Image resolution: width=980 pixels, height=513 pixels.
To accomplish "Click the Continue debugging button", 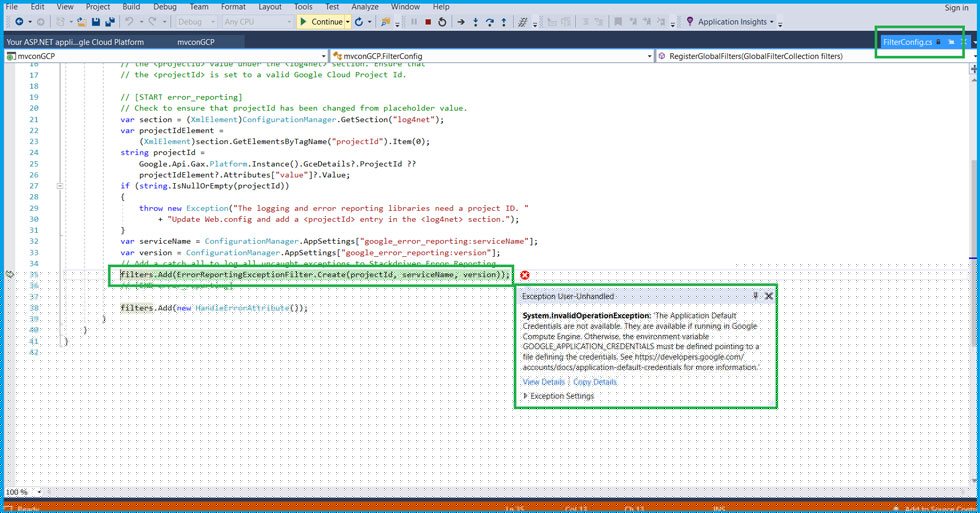I will point(321,22).
